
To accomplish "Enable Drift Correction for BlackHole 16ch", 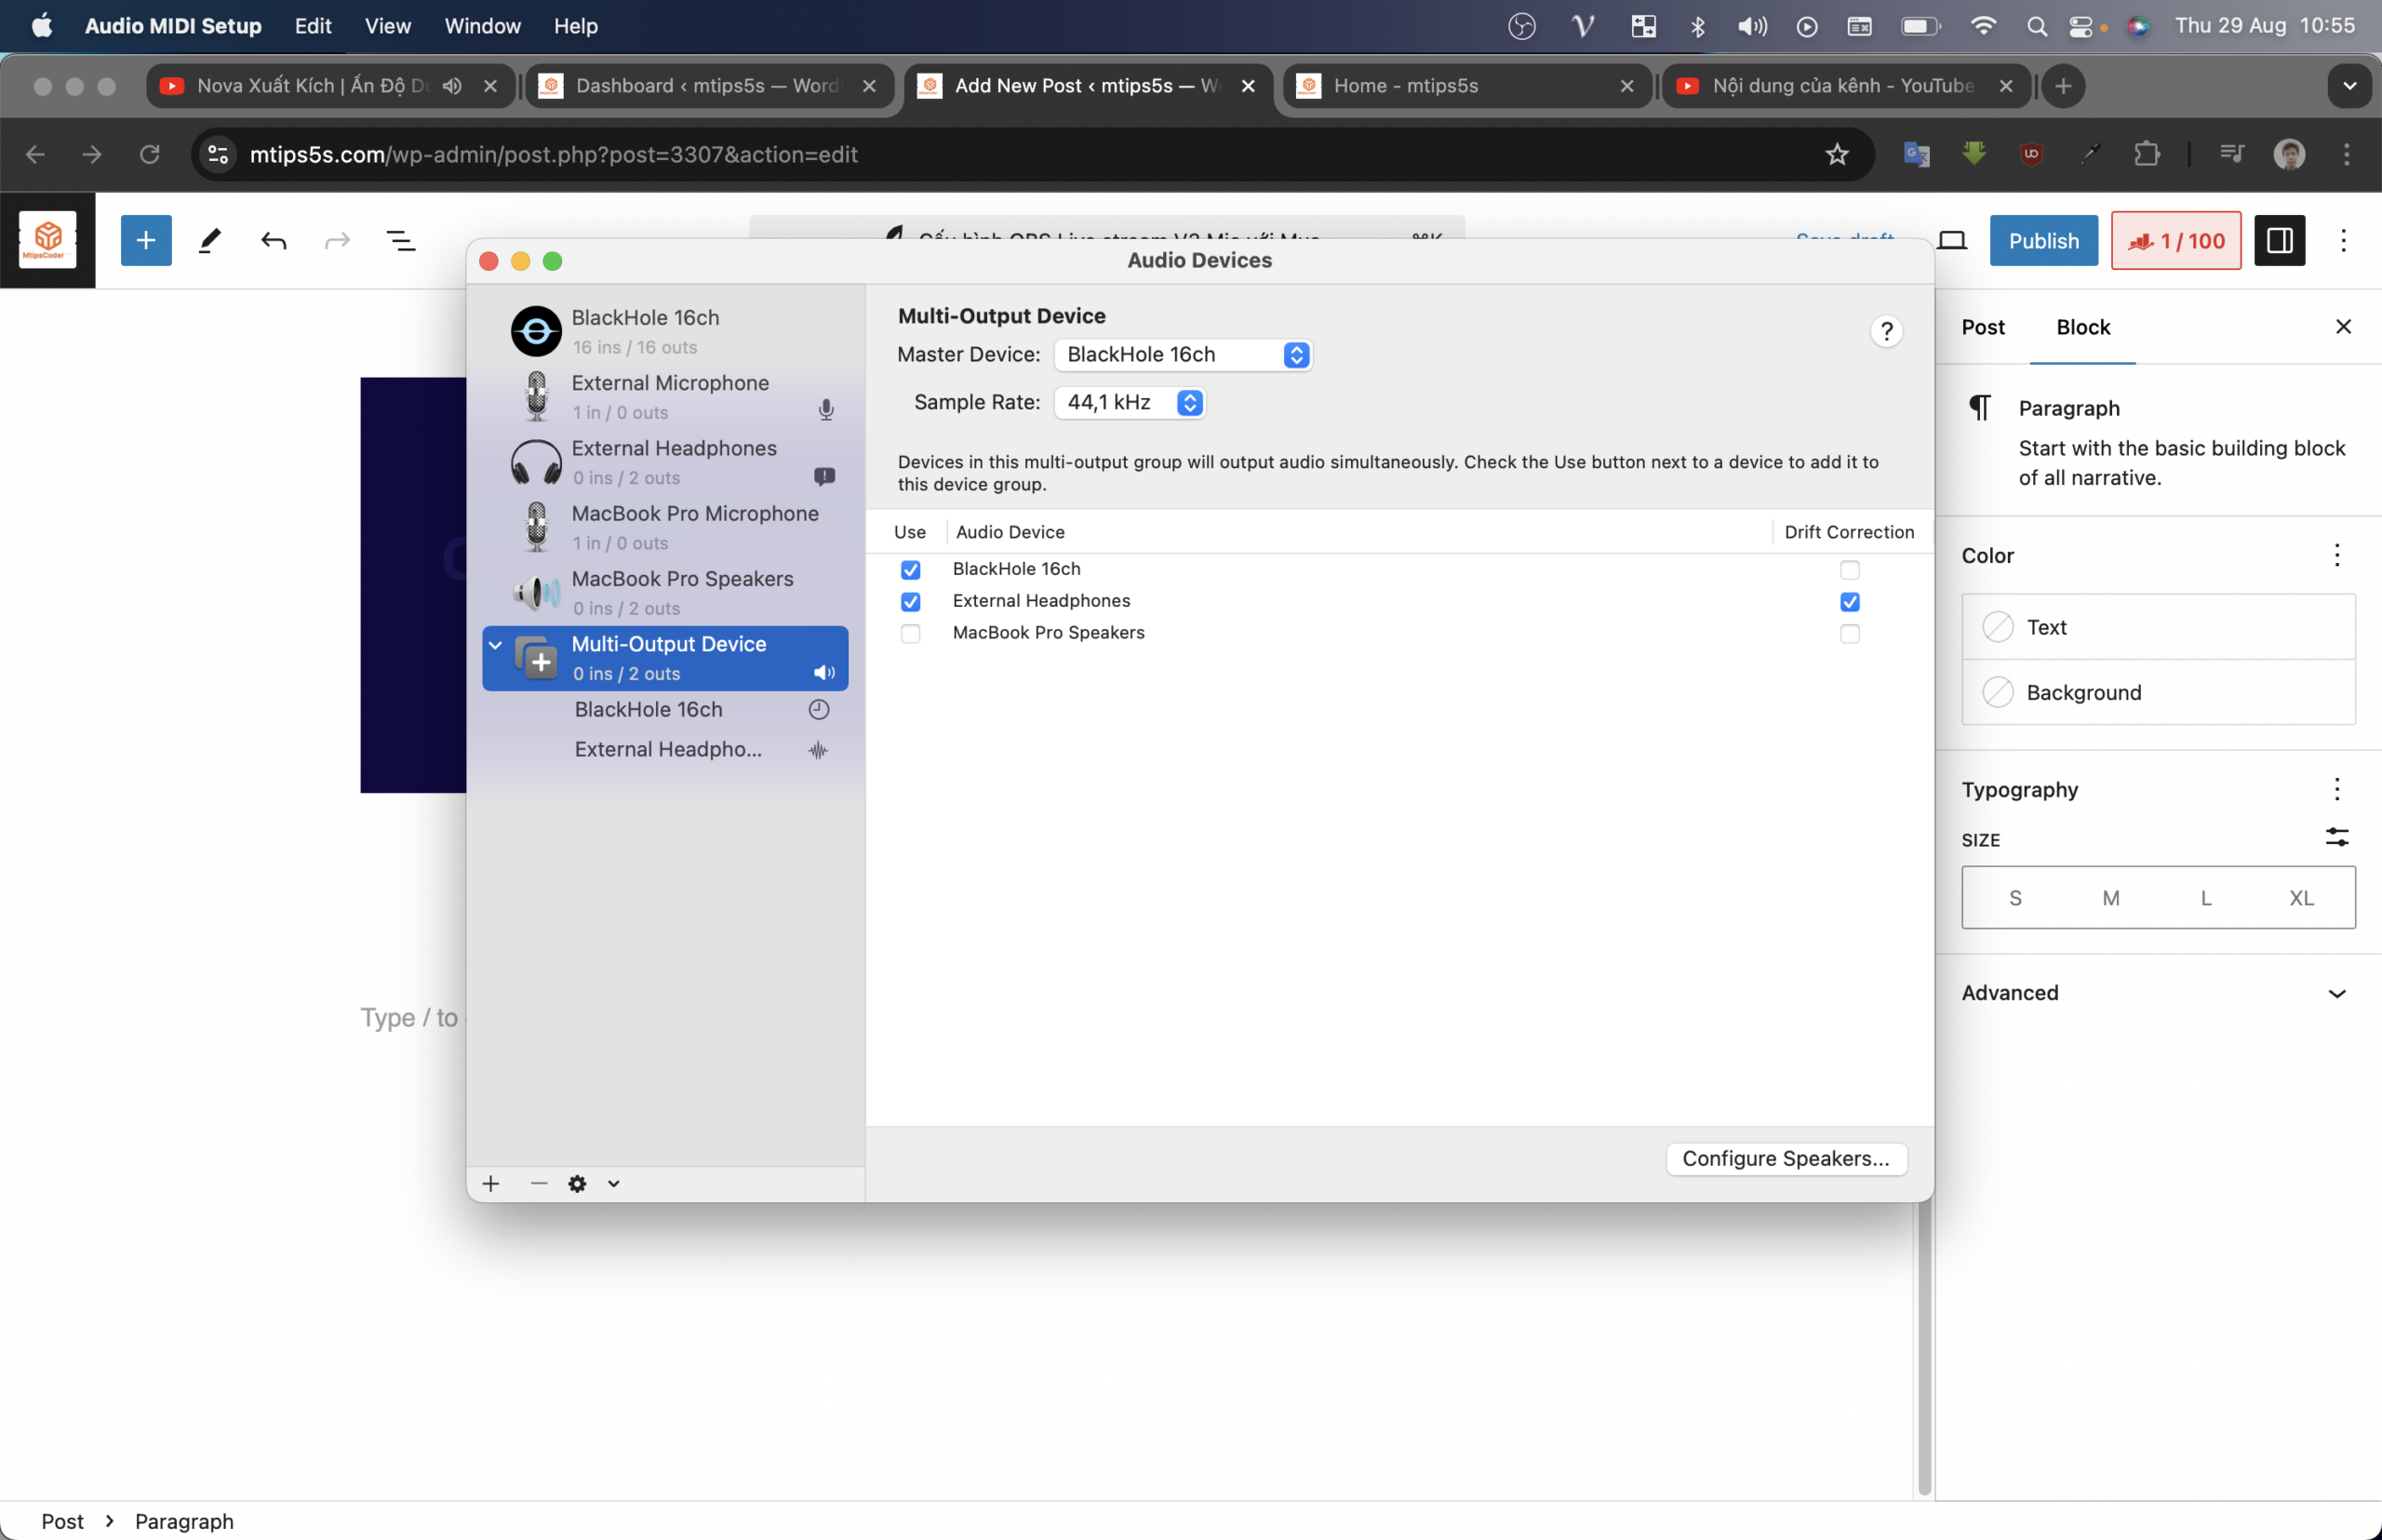I will point(1849,569).
